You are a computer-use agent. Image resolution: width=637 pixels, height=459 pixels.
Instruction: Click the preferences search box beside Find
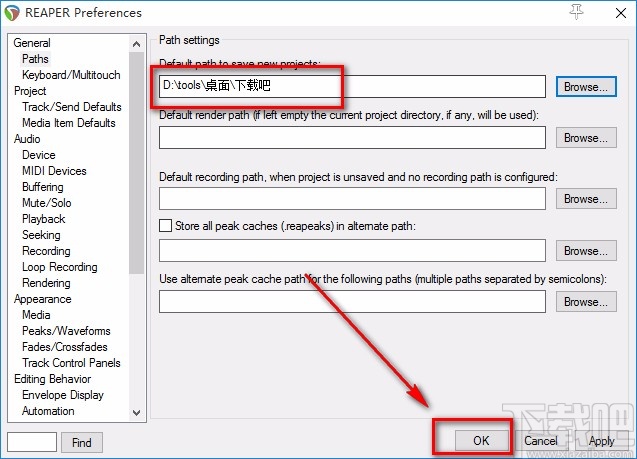(32, 442)
